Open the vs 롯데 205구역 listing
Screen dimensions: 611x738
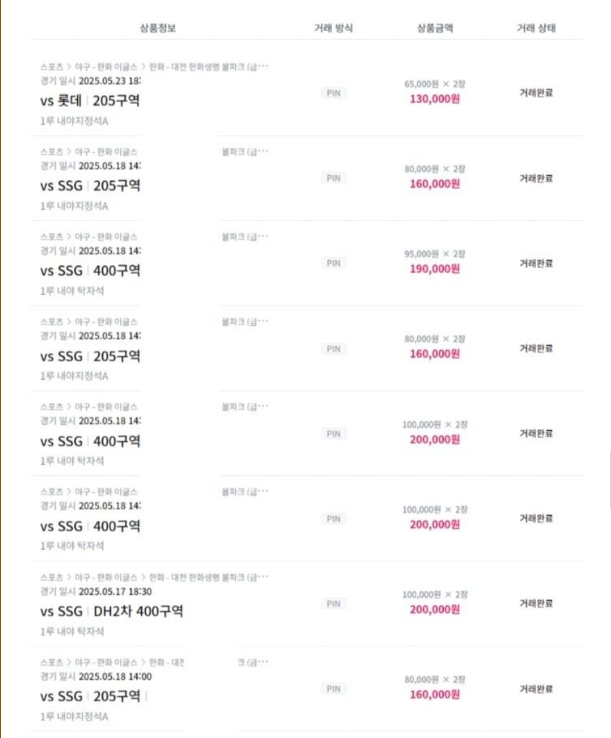coord(90,100)
